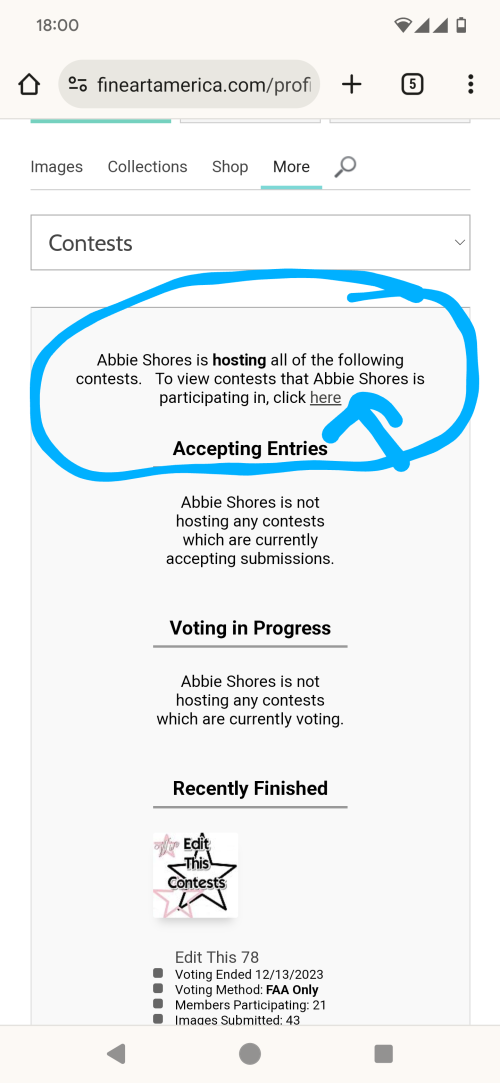
Task: Tap the Android recent apps square button
Action: (x=383, y=1053)
